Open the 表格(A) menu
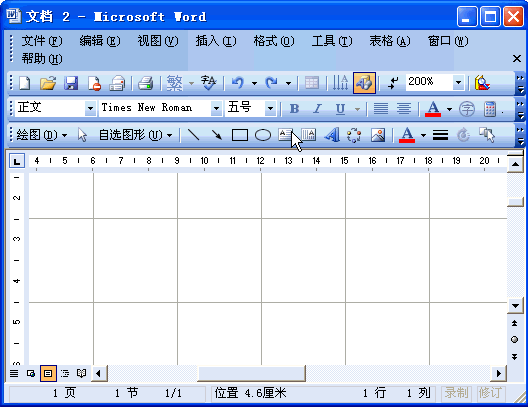 click(390, 41)
